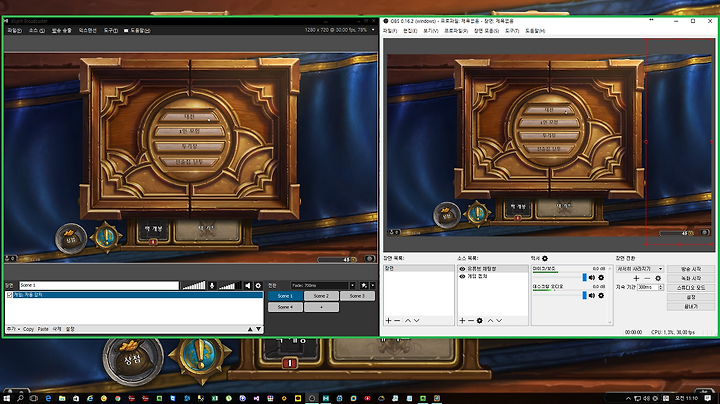Open gear settings for desktop audio channel
The image size is (720, 404).
pos(601,295)
